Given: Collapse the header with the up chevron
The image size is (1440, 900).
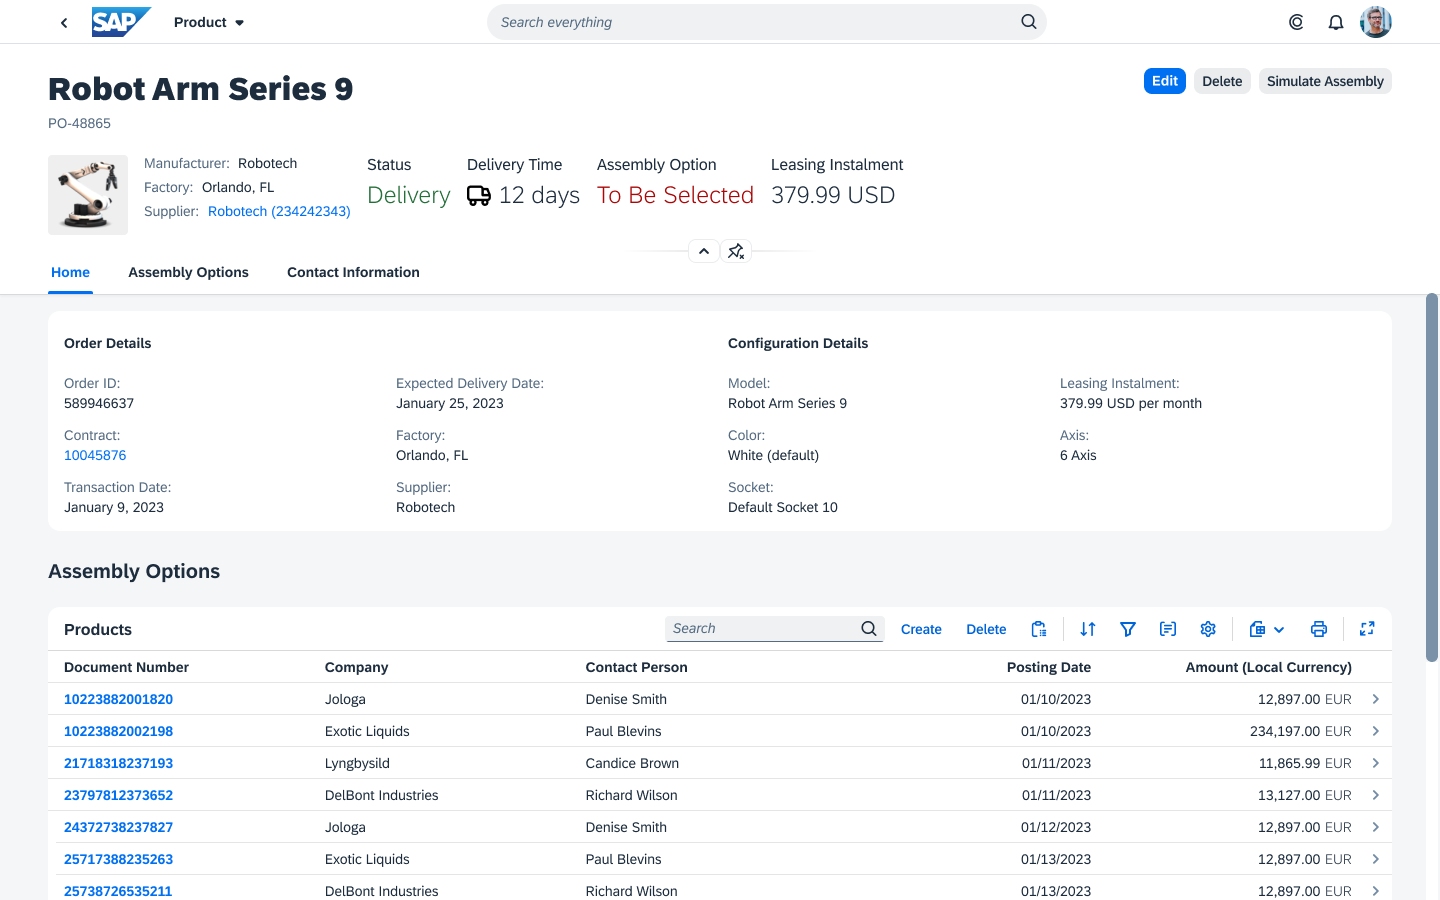Looking at the screenshot, I should pos(704,251).
